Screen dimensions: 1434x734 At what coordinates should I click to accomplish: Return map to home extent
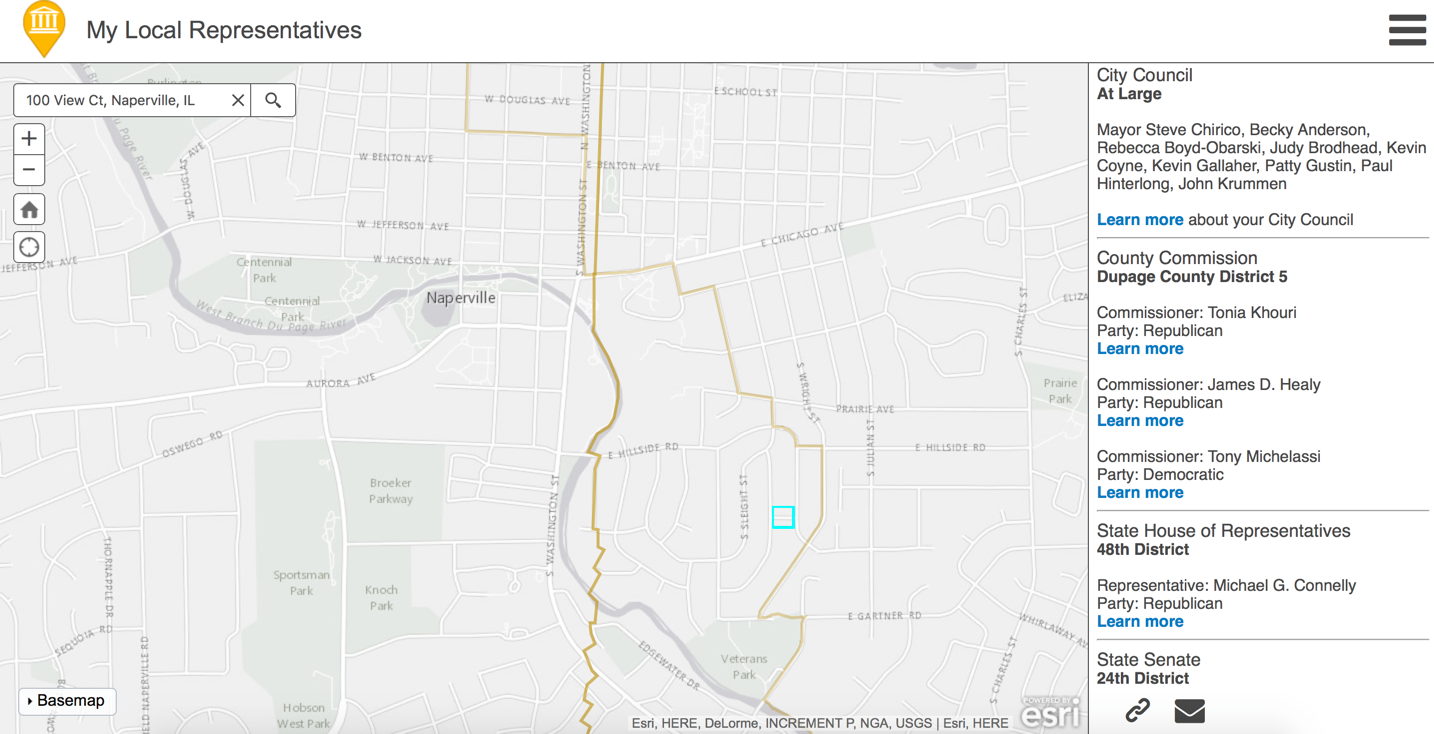pos(29,209)
